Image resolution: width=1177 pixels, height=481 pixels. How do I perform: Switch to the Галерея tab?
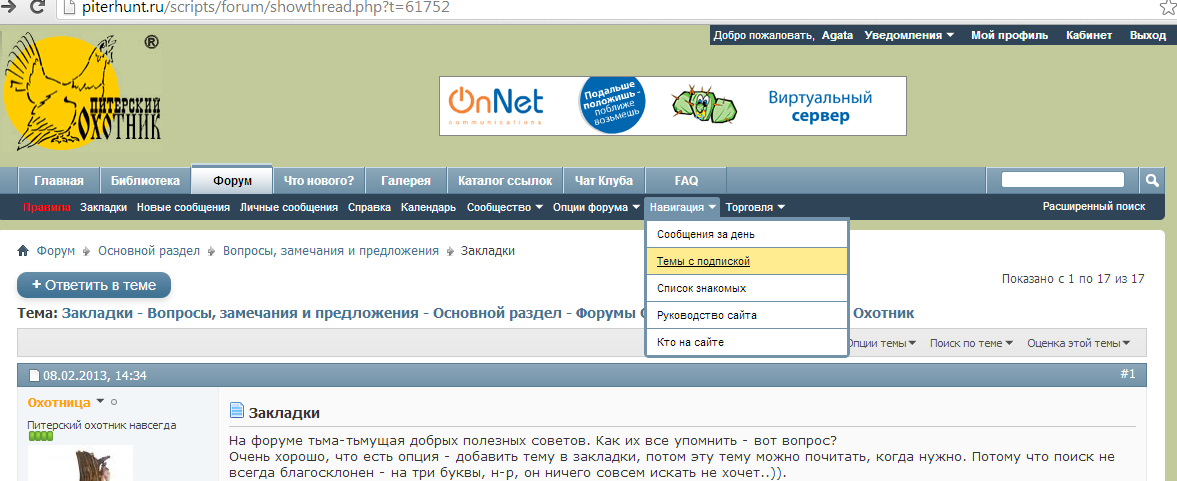[405, 181]
